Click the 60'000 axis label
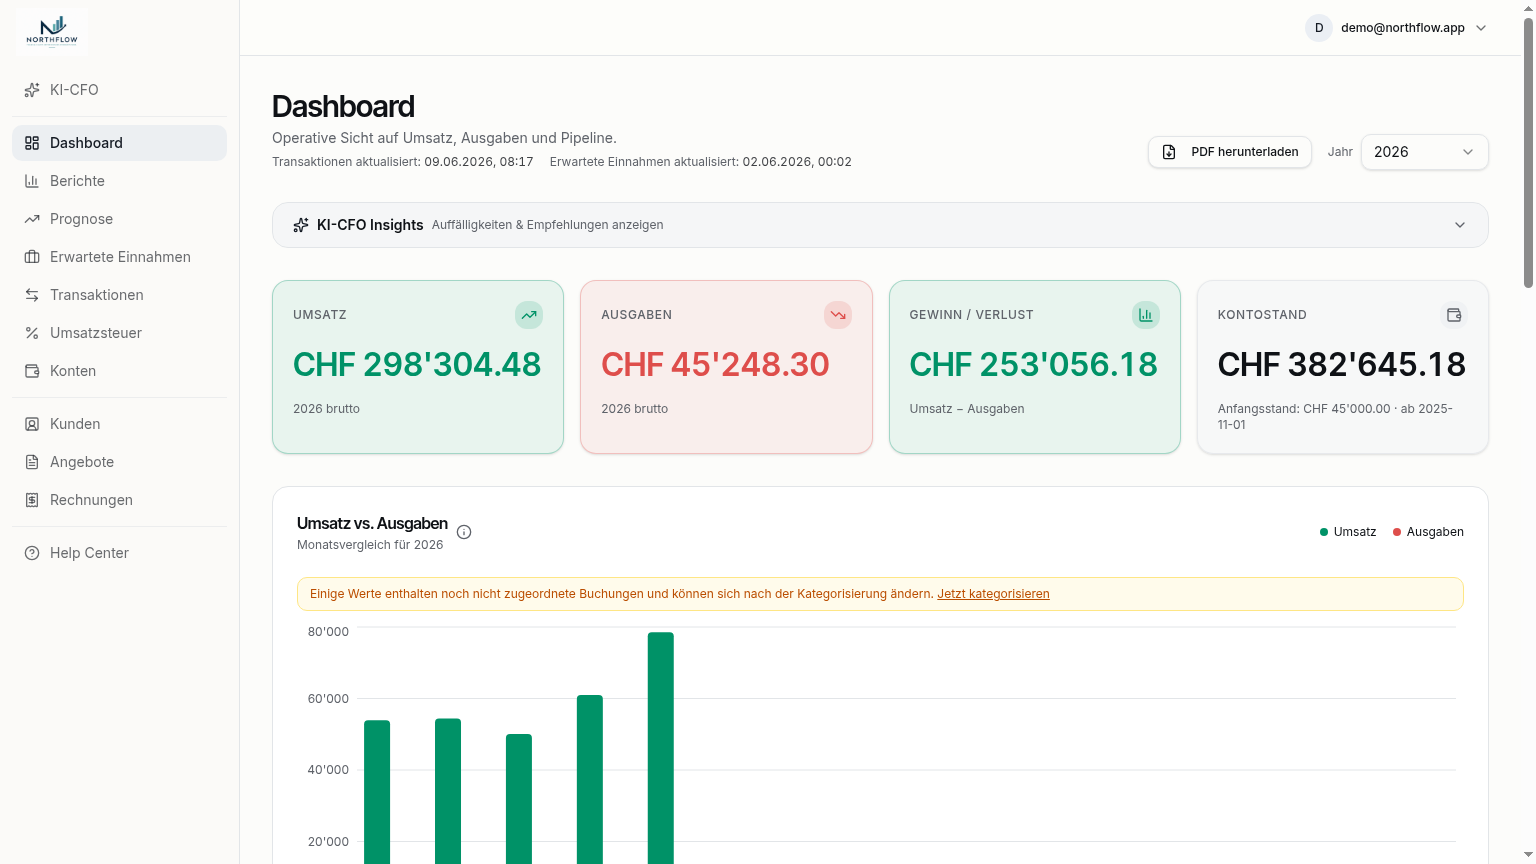 coord(328,699)
